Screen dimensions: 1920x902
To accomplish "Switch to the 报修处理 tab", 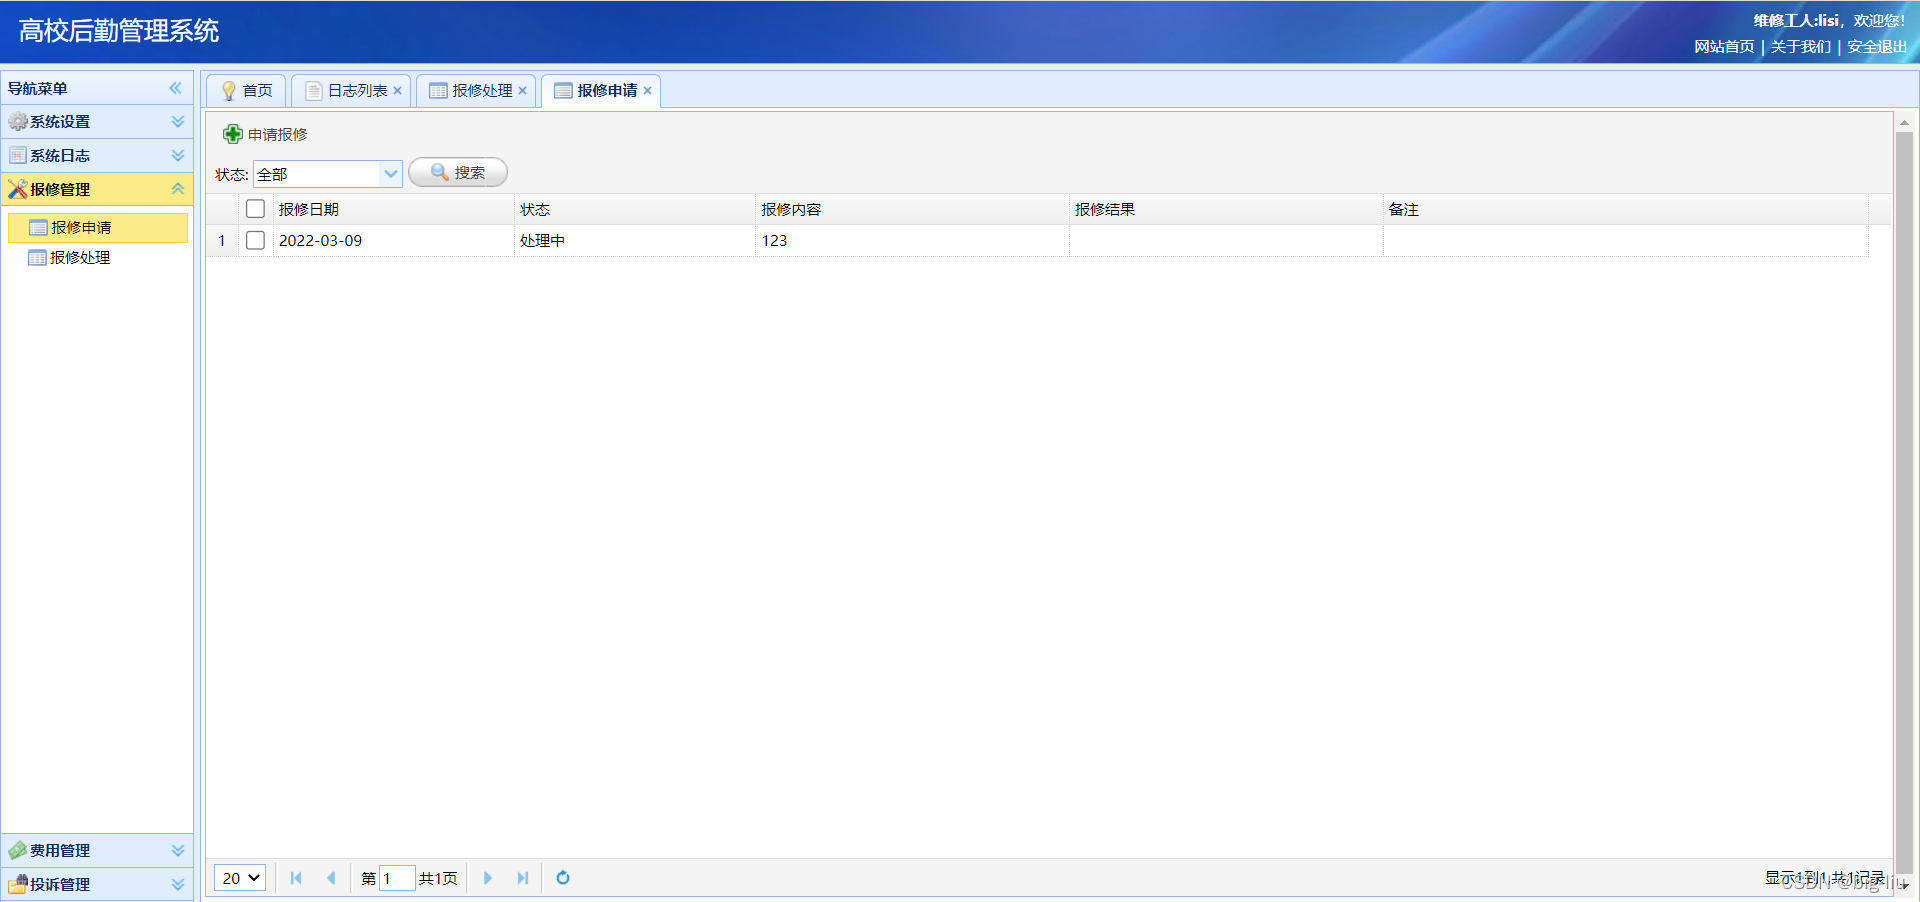I will tap(477, 91).
